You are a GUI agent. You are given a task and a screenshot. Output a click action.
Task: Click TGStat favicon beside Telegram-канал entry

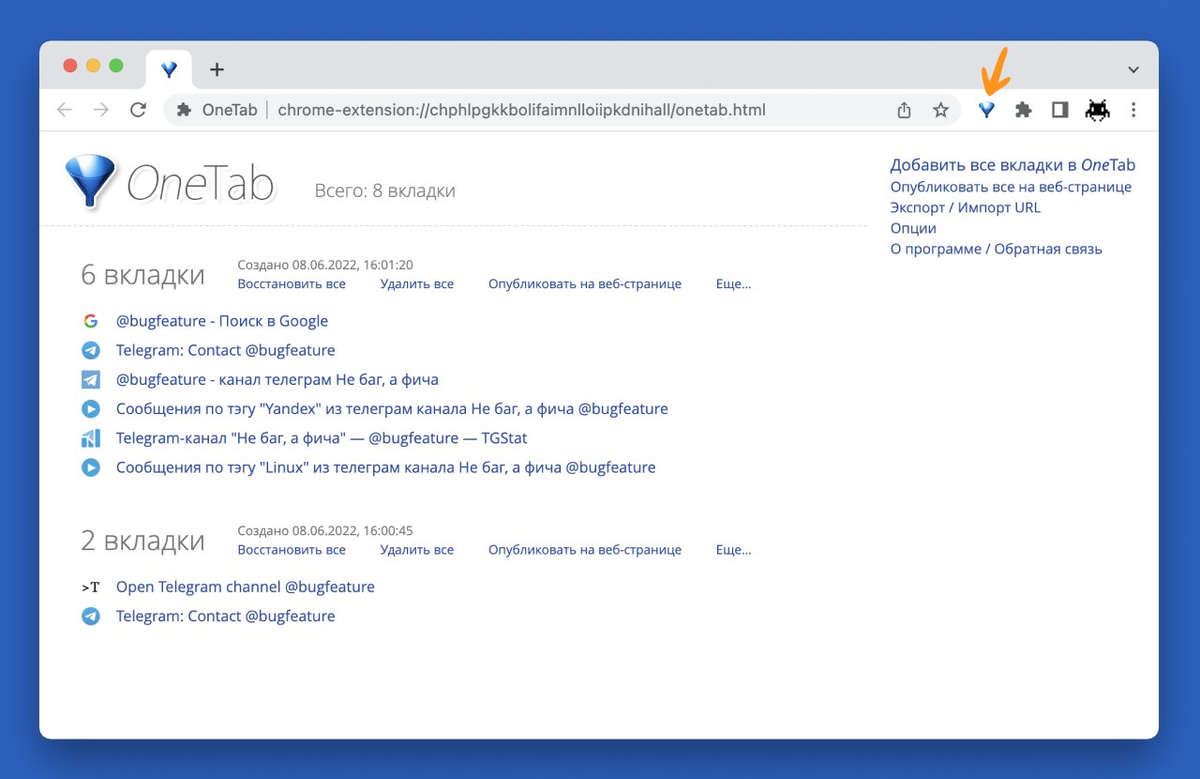91,438
